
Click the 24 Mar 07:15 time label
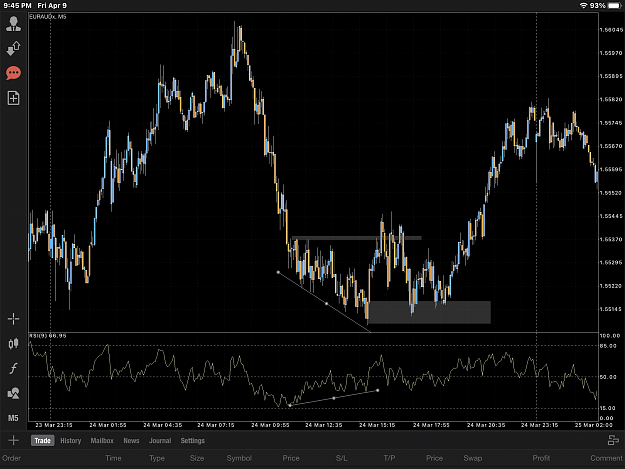coord(216,425)
